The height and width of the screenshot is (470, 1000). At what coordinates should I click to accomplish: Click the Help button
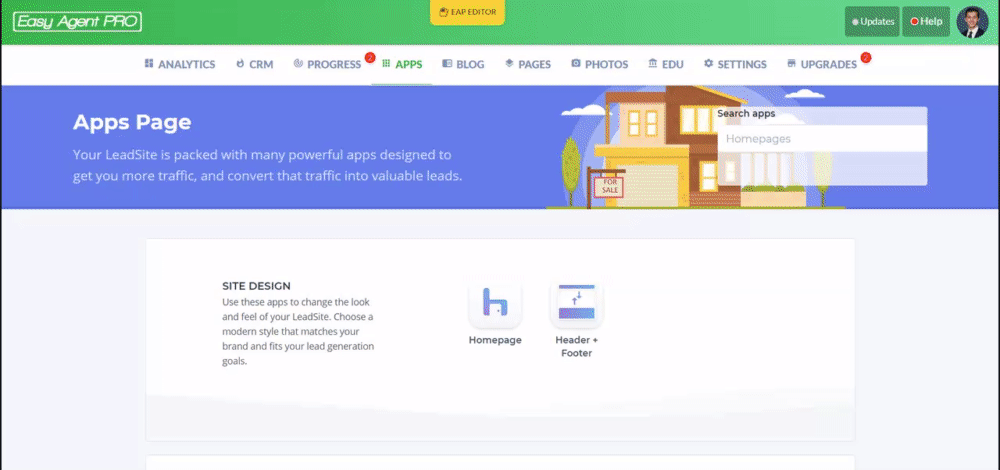pyautogui.click(x=925, y=22)
